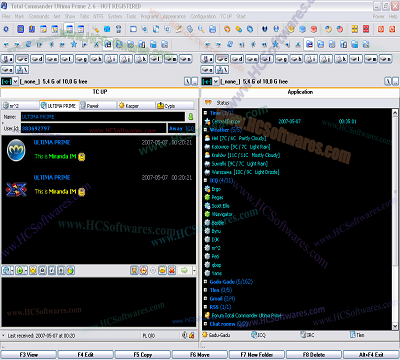400x360 pixels.
Task: Click the gear icon at toolbar start
Action: [x=6, y=29]
